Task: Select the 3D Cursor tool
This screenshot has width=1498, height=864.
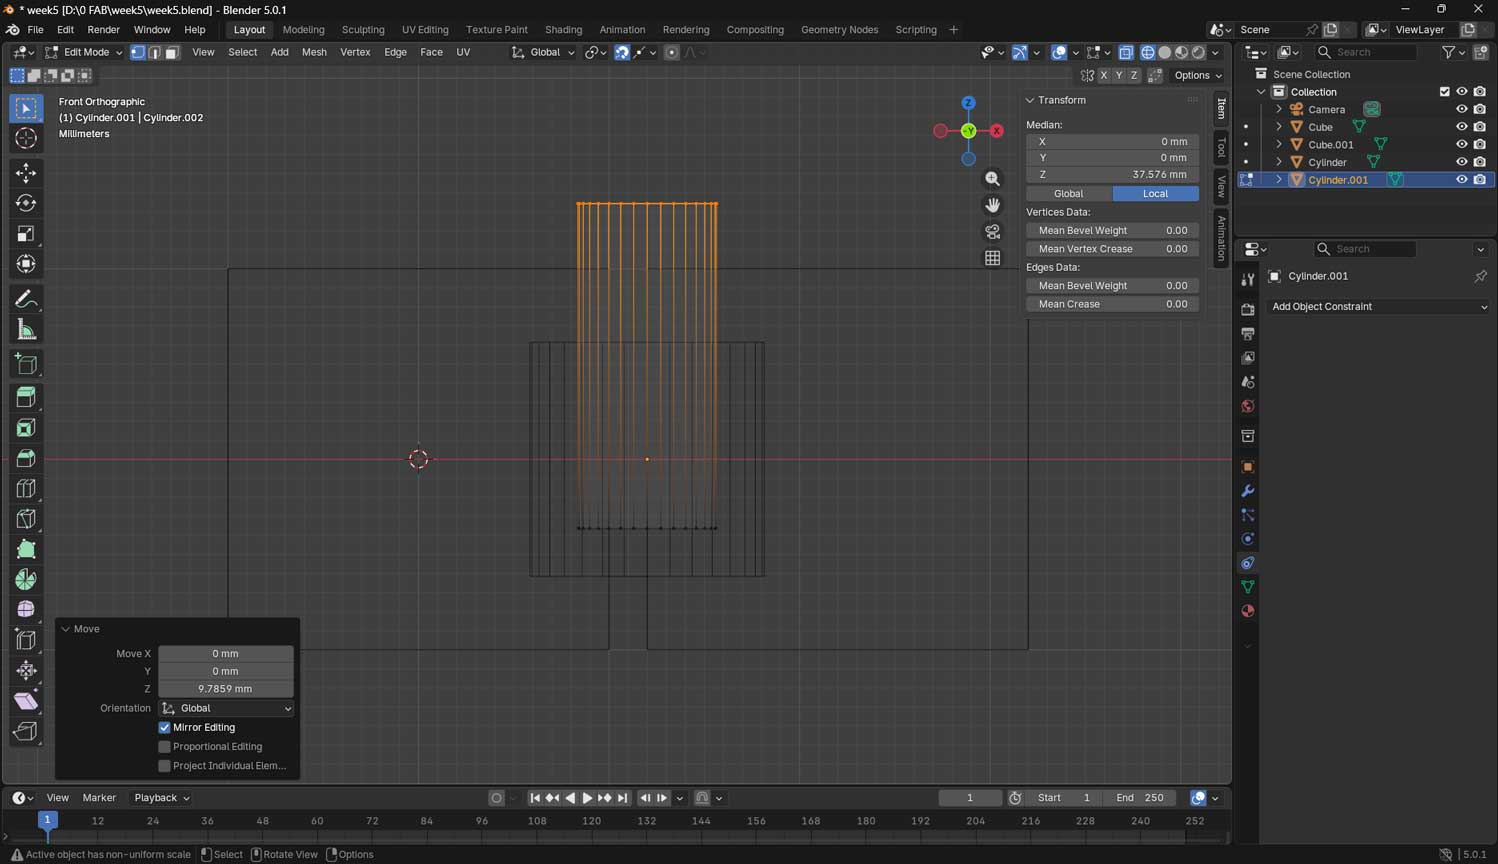Action: point(26,138)
